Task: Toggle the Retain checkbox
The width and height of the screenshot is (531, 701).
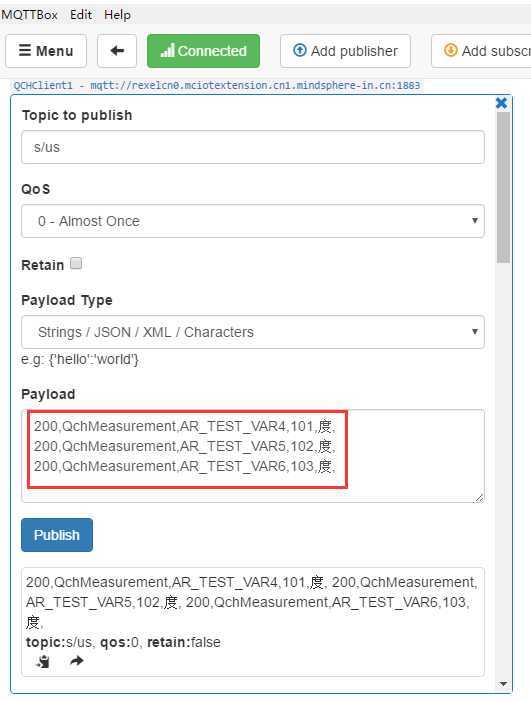Action: click(76, 263)
